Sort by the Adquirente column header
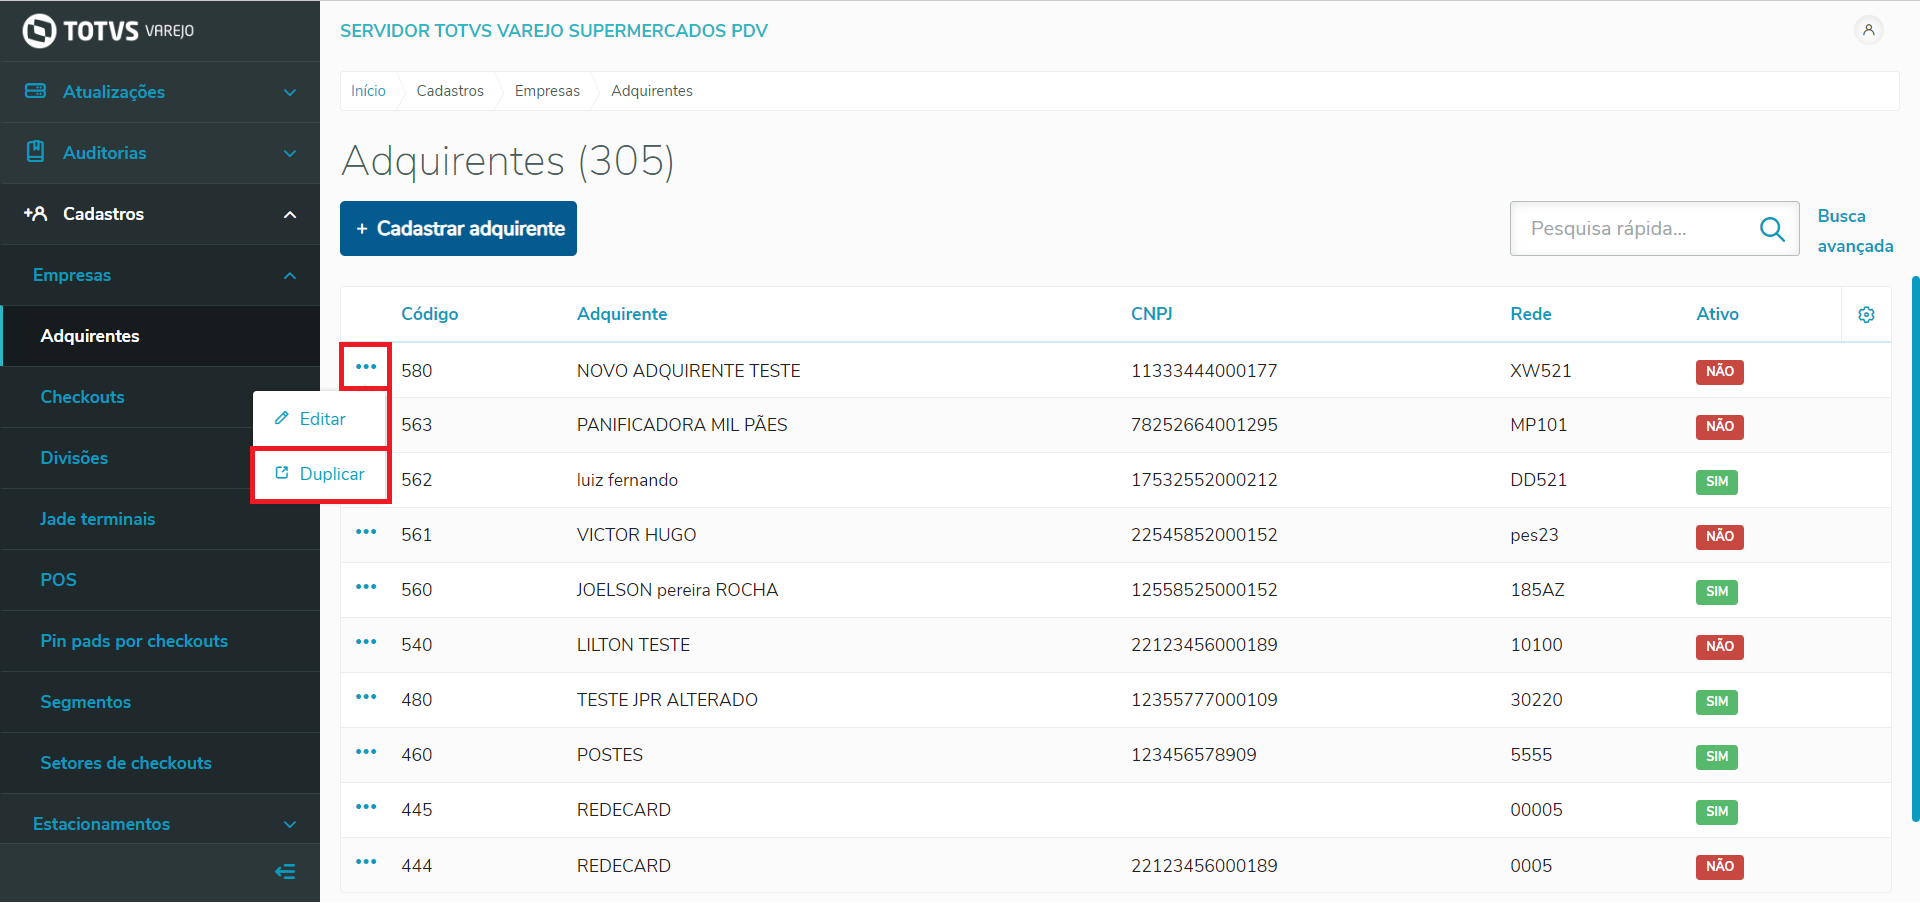 tap(622, 314)
